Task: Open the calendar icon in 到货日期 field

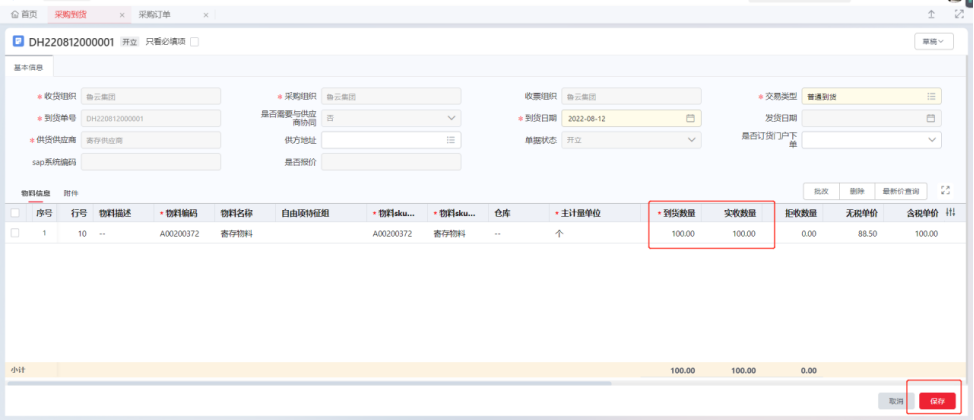Action: [690, 118]
